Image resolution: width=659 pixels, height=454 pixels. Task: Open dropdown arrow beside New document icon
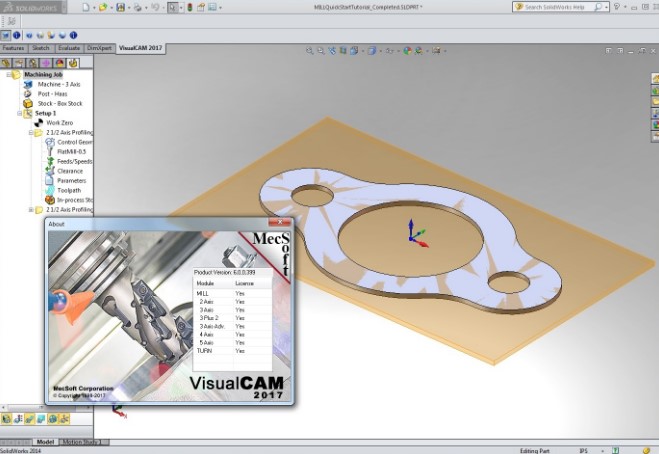pyautogui.click(x=94, y=8)
